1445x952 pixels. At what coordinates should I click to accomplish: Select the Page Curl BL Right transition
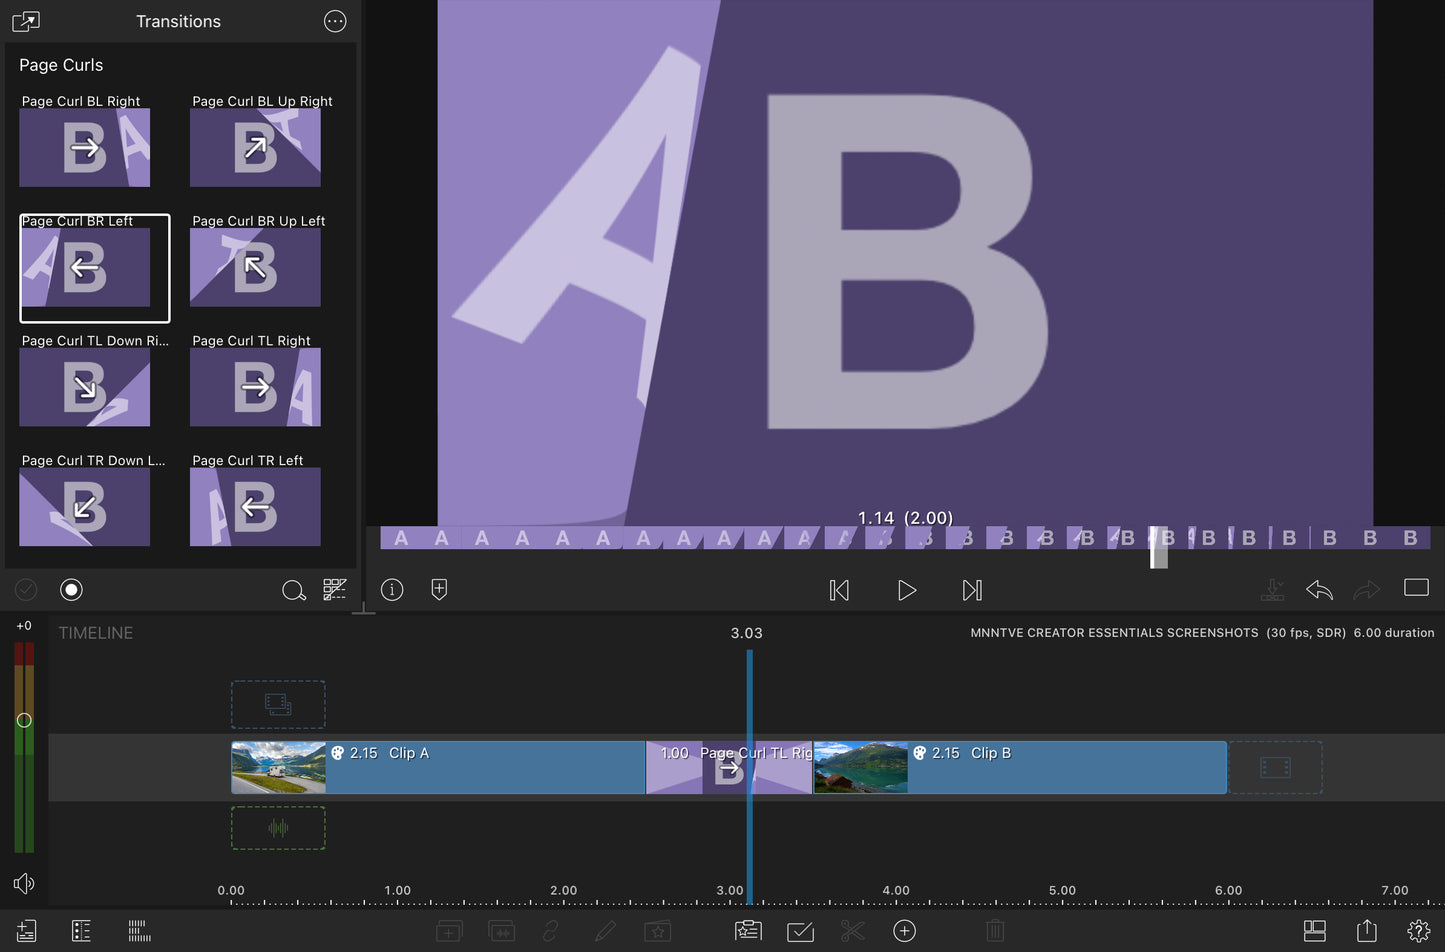click(x=85, y=148)
